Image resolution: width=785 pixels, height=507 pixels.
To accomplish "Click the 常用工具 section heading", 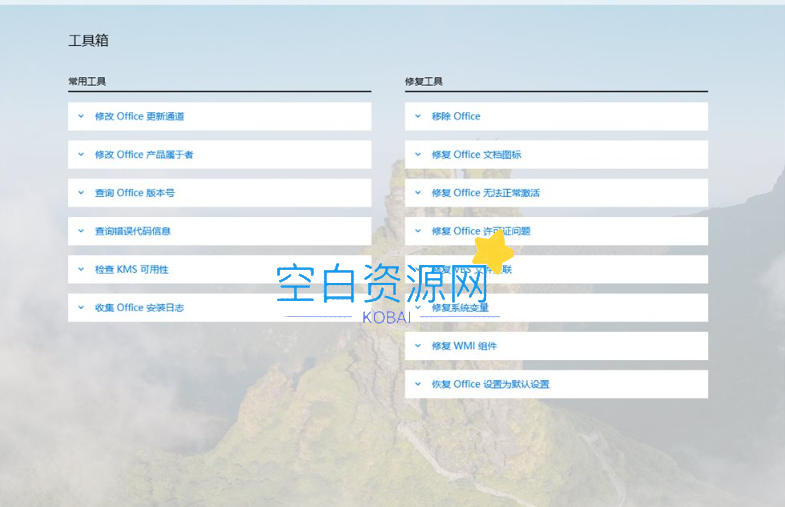I will [x=87, y=81].
